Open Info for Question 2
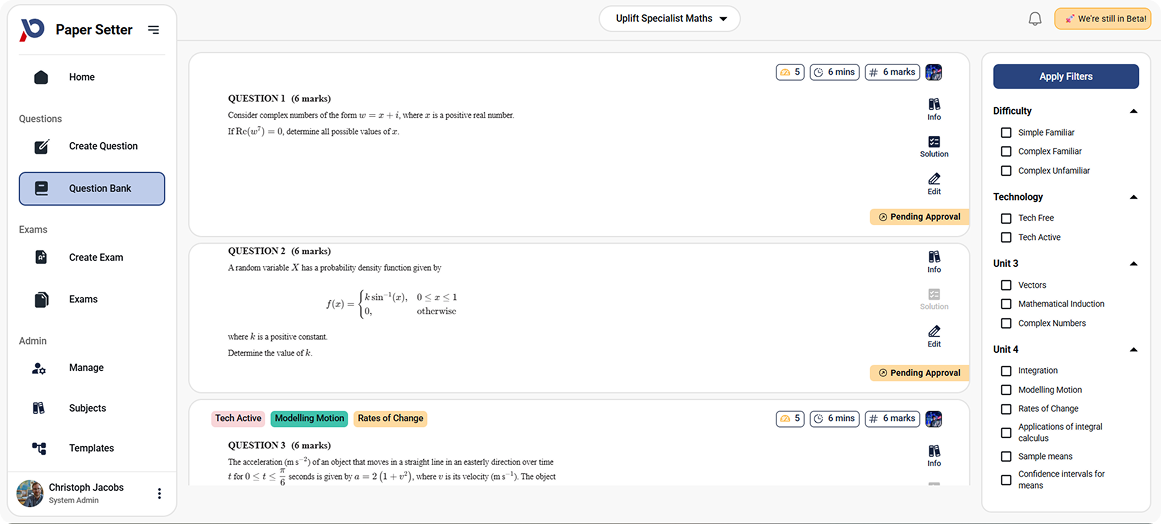The image size is (1161, 524). [934, 261]
